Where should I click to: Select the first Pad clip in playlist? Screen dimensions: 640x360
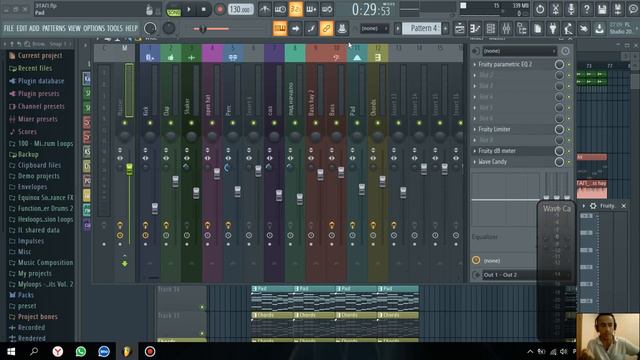click(273, 300)
